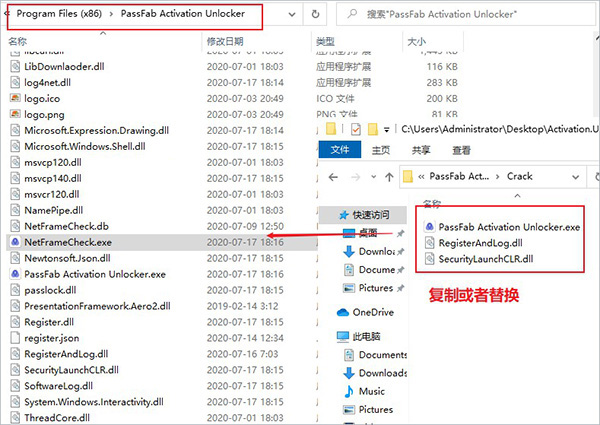Select PresentationFramework.Aero2.dll file name
Screen dimensions: 600x425
pos(97,306)
